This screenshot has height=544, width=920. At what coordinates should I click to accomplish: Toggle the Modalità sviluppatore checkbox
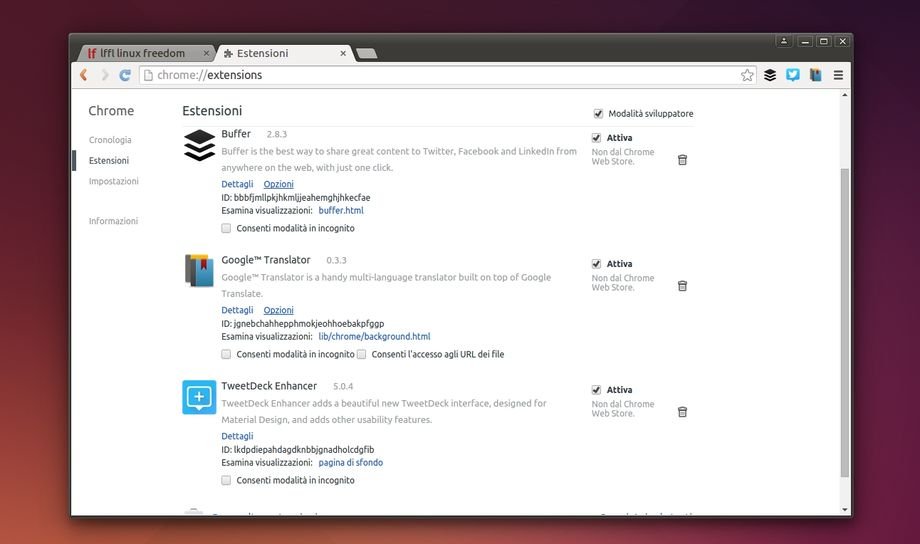(x=598, y=113)
